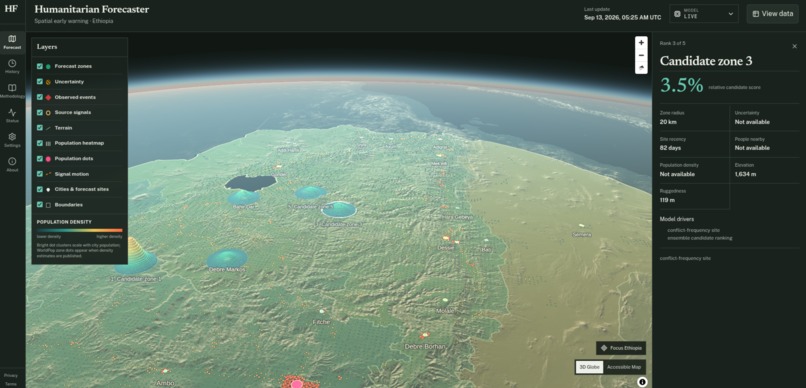Click the pink Population dots legend icon
The image size is (806, 388).
[48, 159]
